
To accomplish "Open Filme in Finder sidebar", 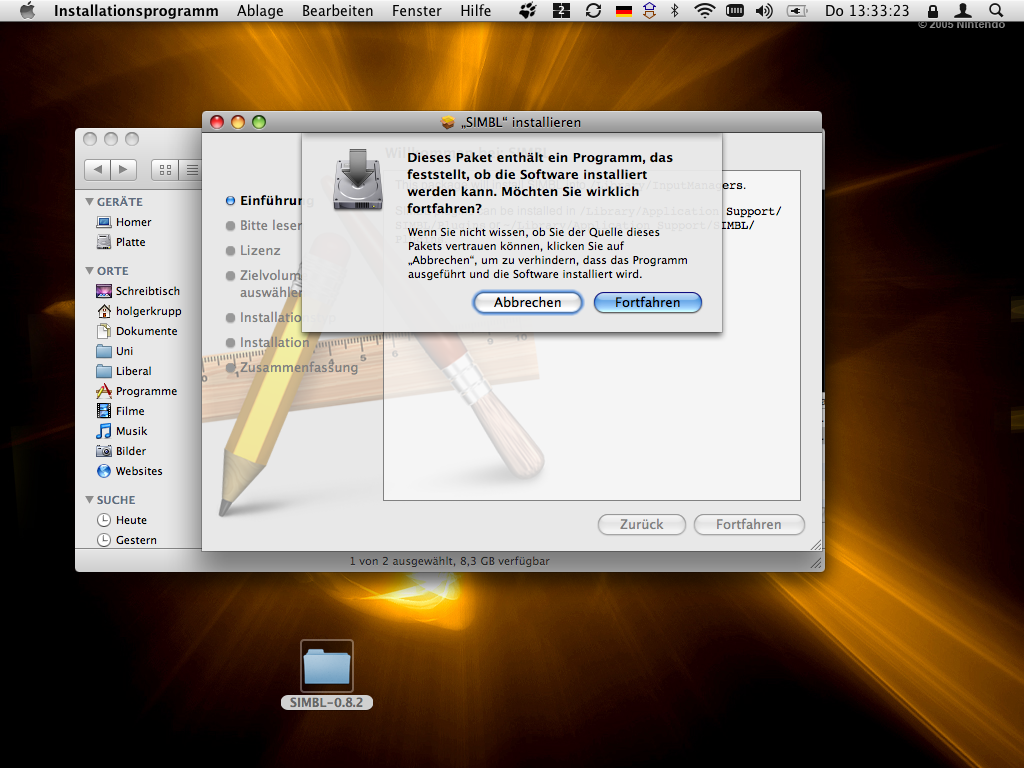I will 120,411.
